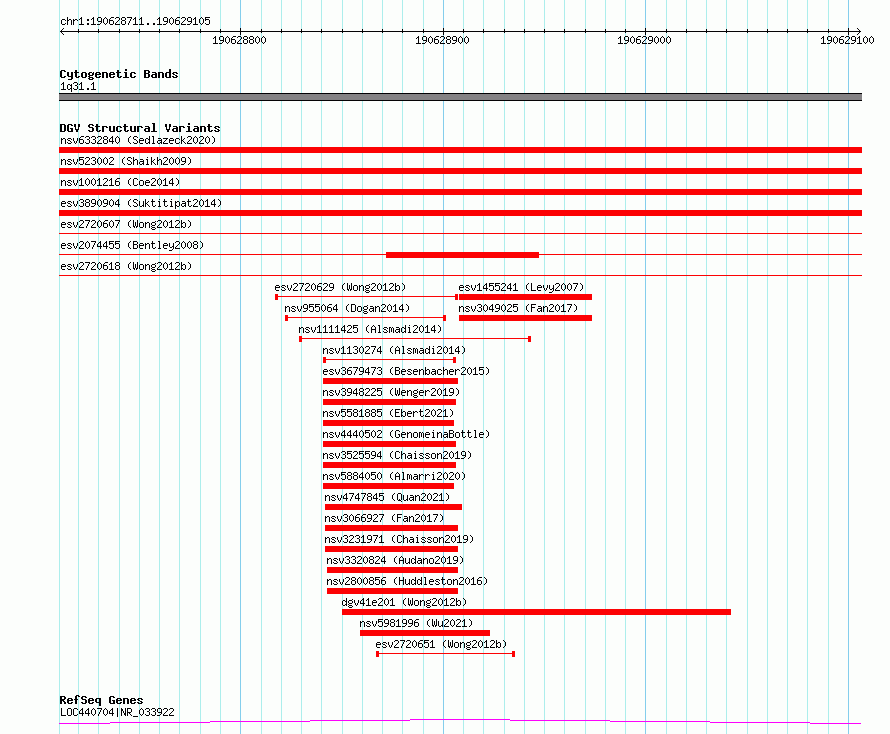The image size is (890, 734).
Task: Click the esv2720629 (Wong2012b) label
Action: click(x=340, y=287)
